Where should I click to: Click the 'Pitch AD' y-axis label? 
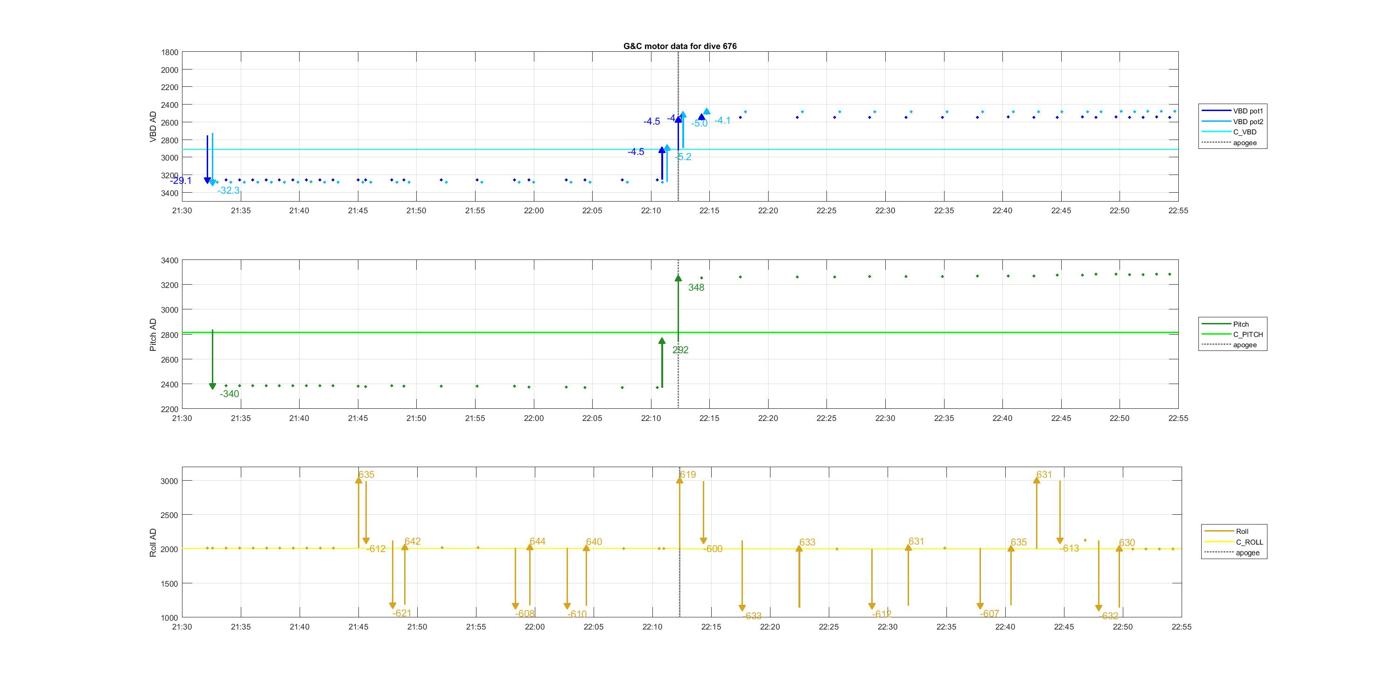(154, 335)
